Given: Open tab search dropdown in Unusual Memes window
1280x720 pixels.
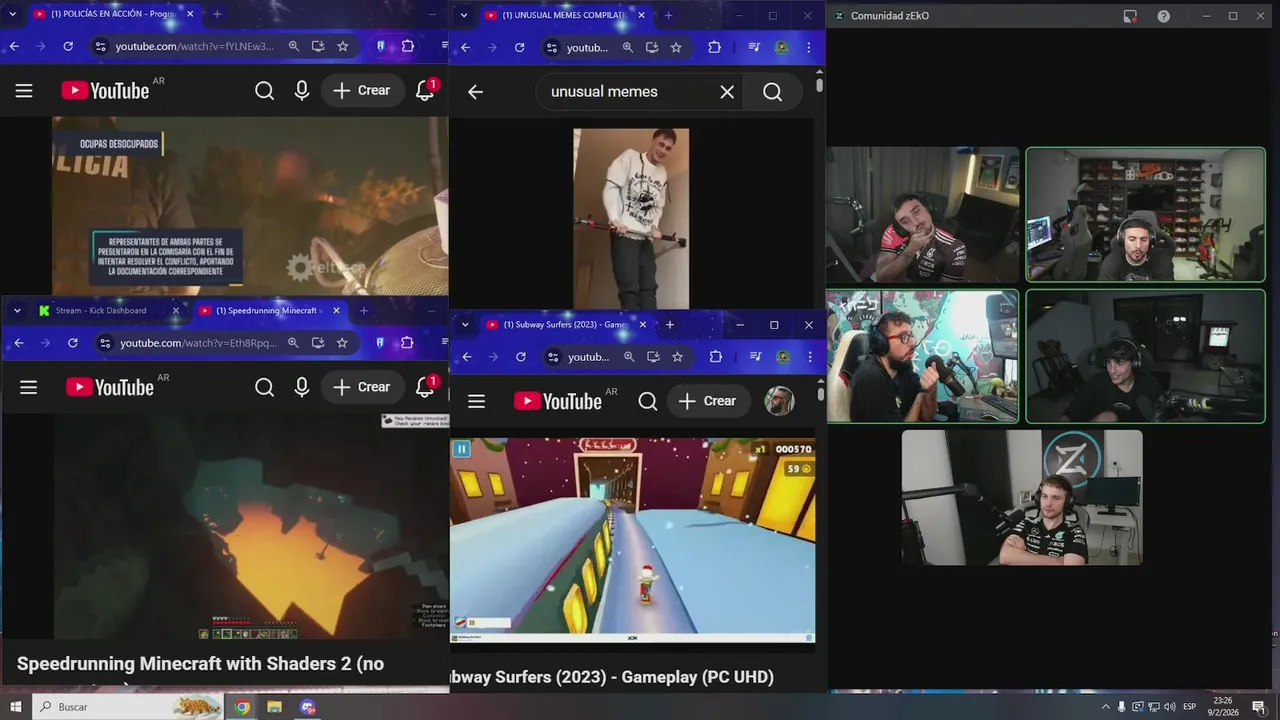Looking at the screenshot, I should [x=464, y=15].
